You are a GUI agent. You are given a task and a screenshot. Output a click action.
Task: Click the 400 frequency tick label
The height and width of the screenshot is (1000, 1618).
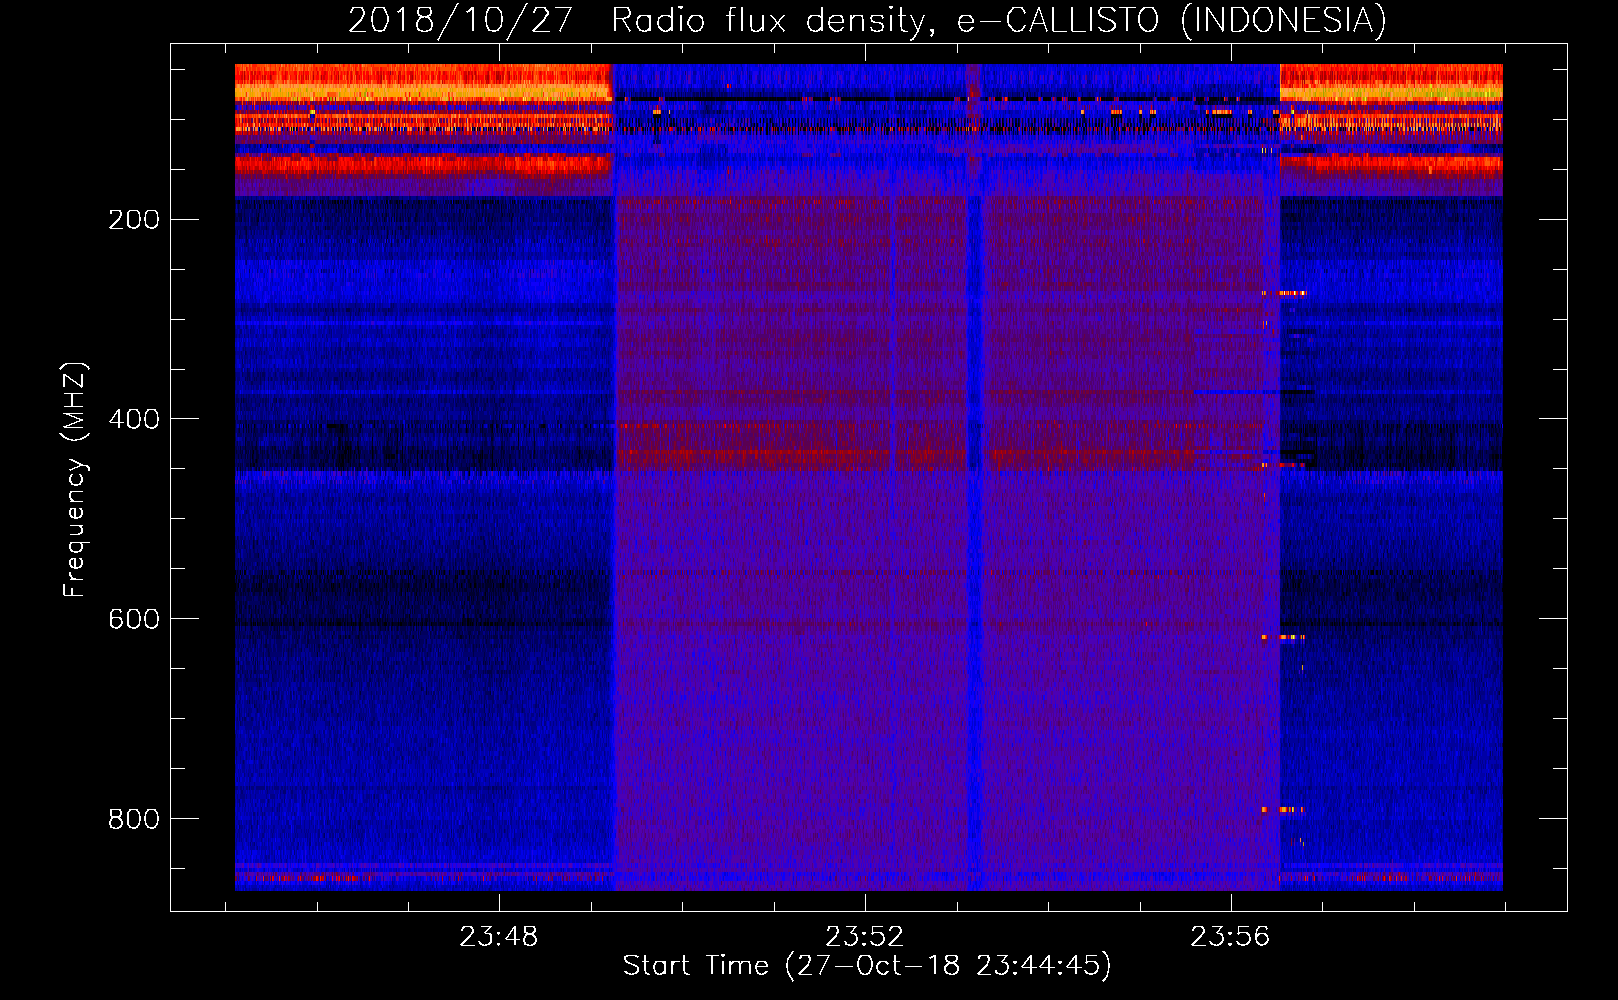(x=134, y=419)
